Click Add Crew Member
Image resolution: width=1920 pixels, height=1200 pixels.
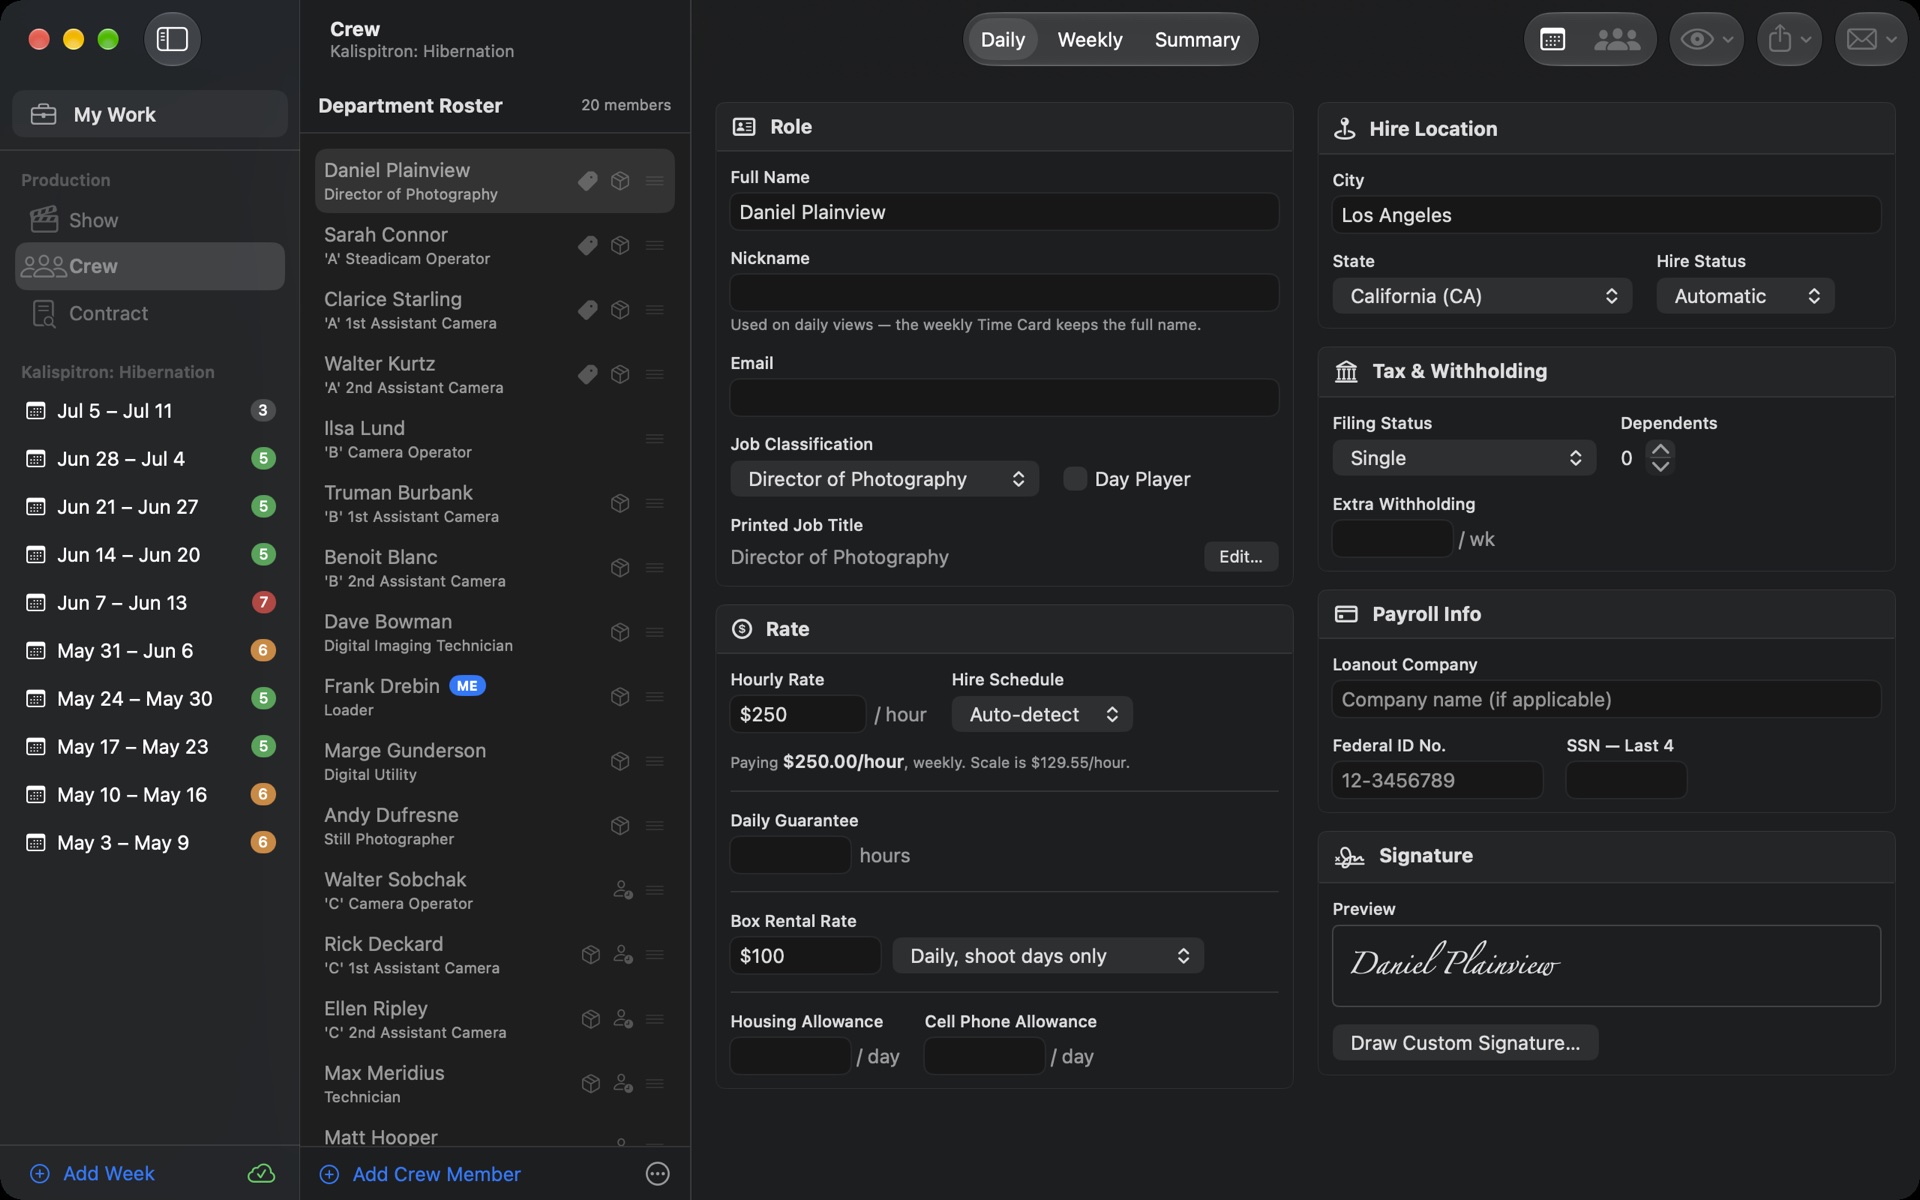421,1174
